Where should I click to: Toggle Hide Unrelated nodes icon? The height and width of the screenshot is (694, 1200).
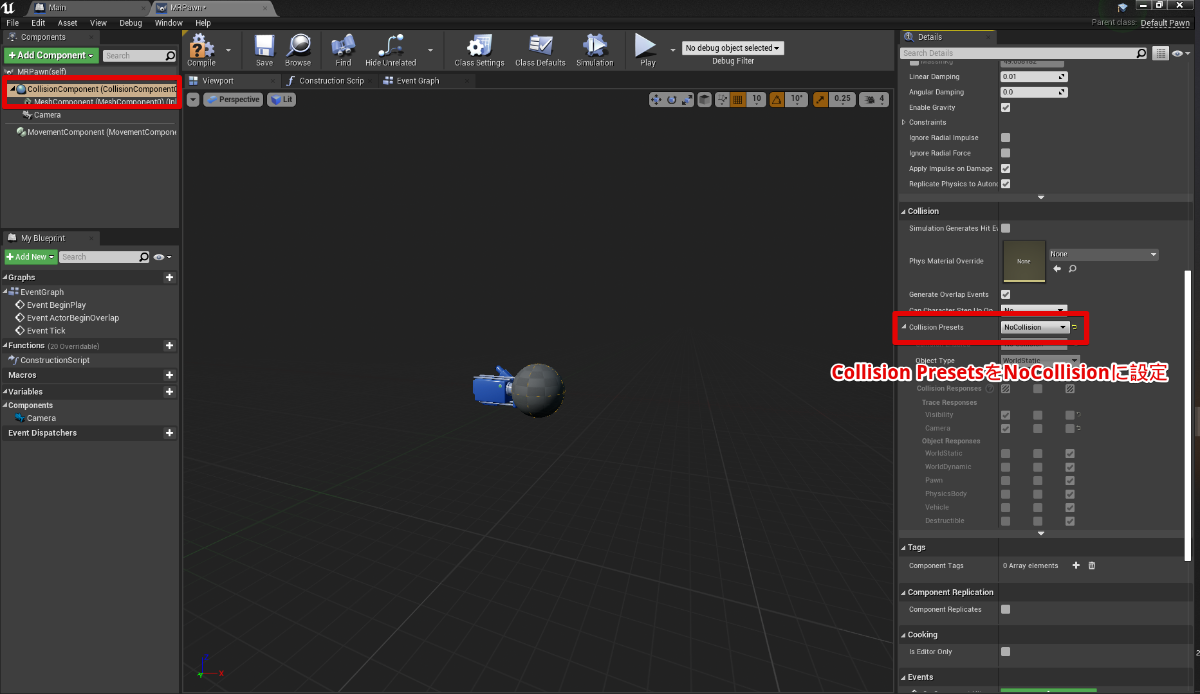point(391,49)
